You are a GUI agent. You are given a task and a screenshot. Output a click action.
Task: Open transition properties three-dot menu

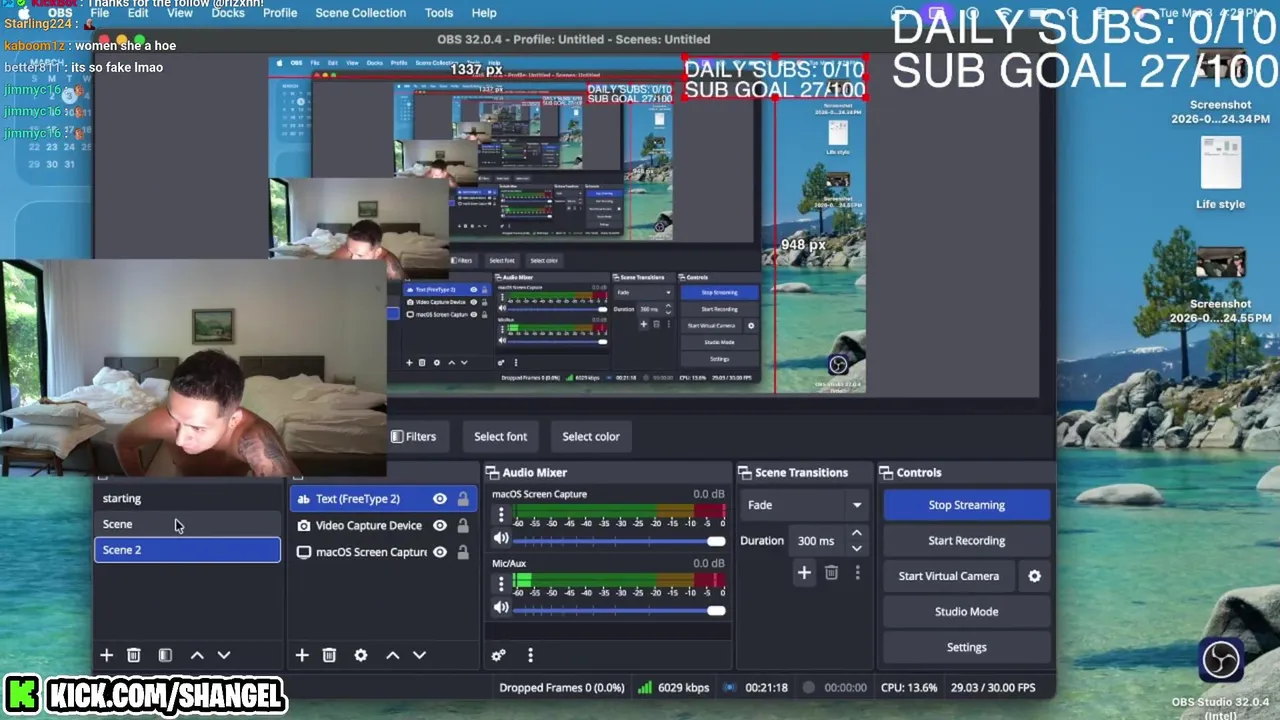point(857,572)
